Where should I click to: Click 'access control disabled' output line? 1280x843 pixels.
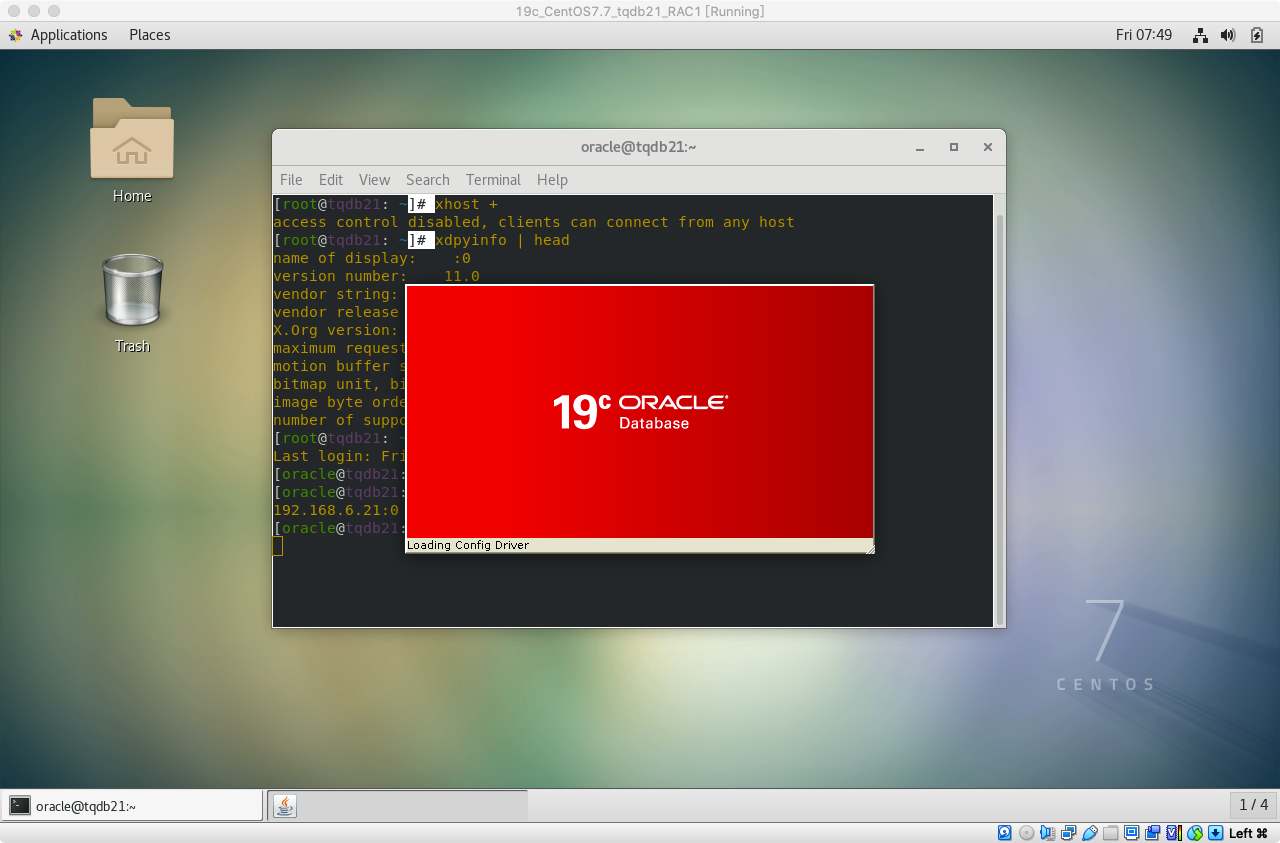534,222
